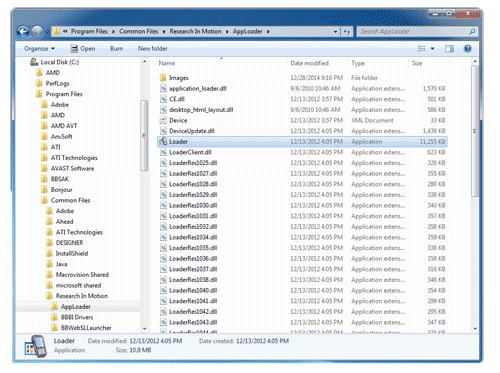Go to Research In Motion breadcrumb
Screen dimensions: 500x373
point(195,31)
